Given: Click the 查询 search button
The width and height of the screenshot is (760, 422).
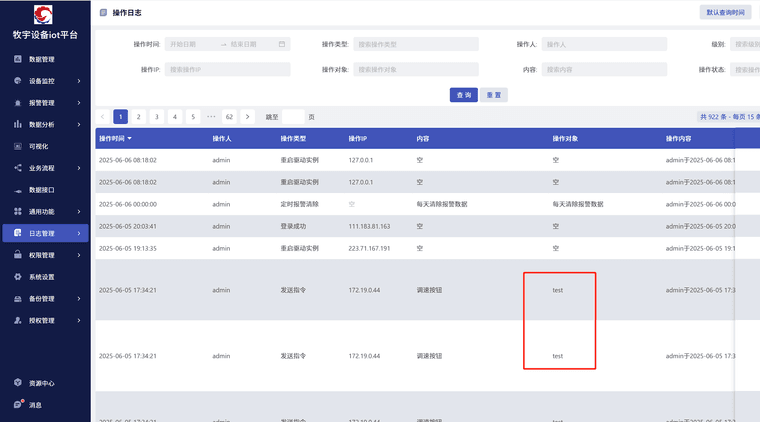Looking at the screenshot, I should point(464,95).
